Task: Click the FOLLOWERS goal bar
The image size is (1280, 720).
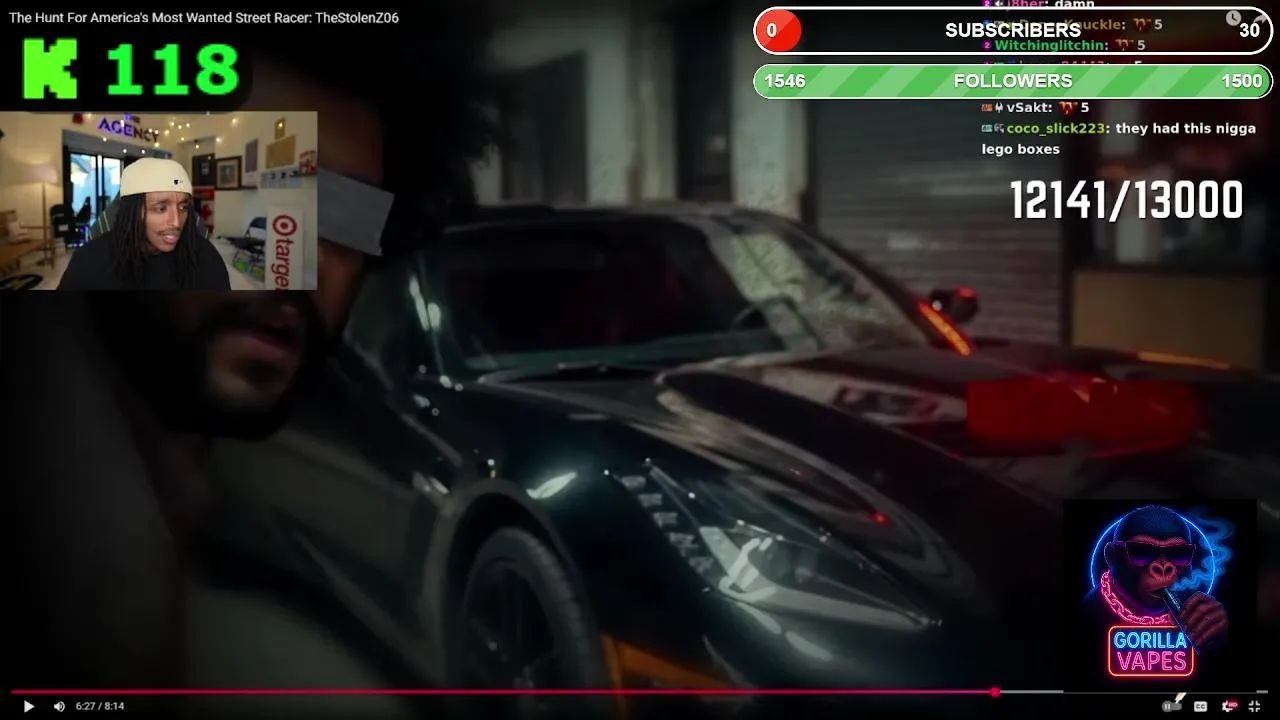Action: [1013, 81]
